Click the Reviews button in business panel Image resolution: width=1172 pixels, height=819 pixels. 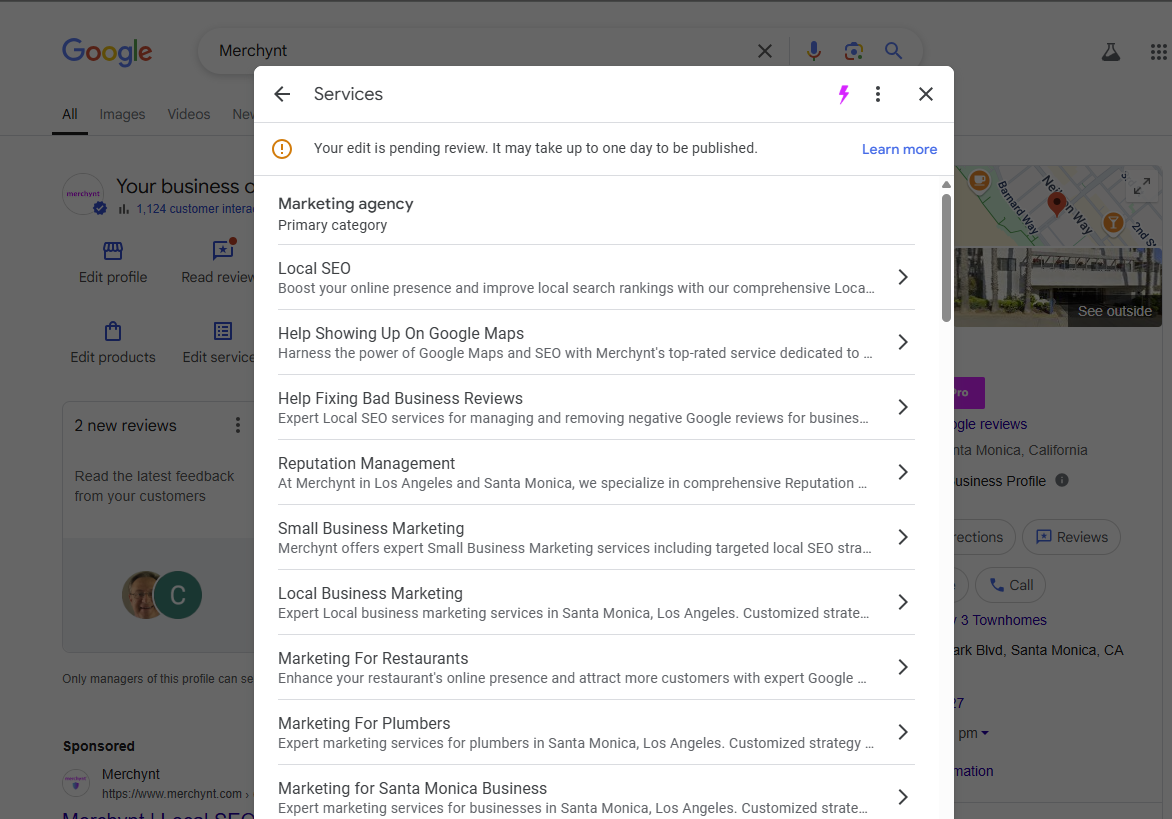pos(1071,537)
